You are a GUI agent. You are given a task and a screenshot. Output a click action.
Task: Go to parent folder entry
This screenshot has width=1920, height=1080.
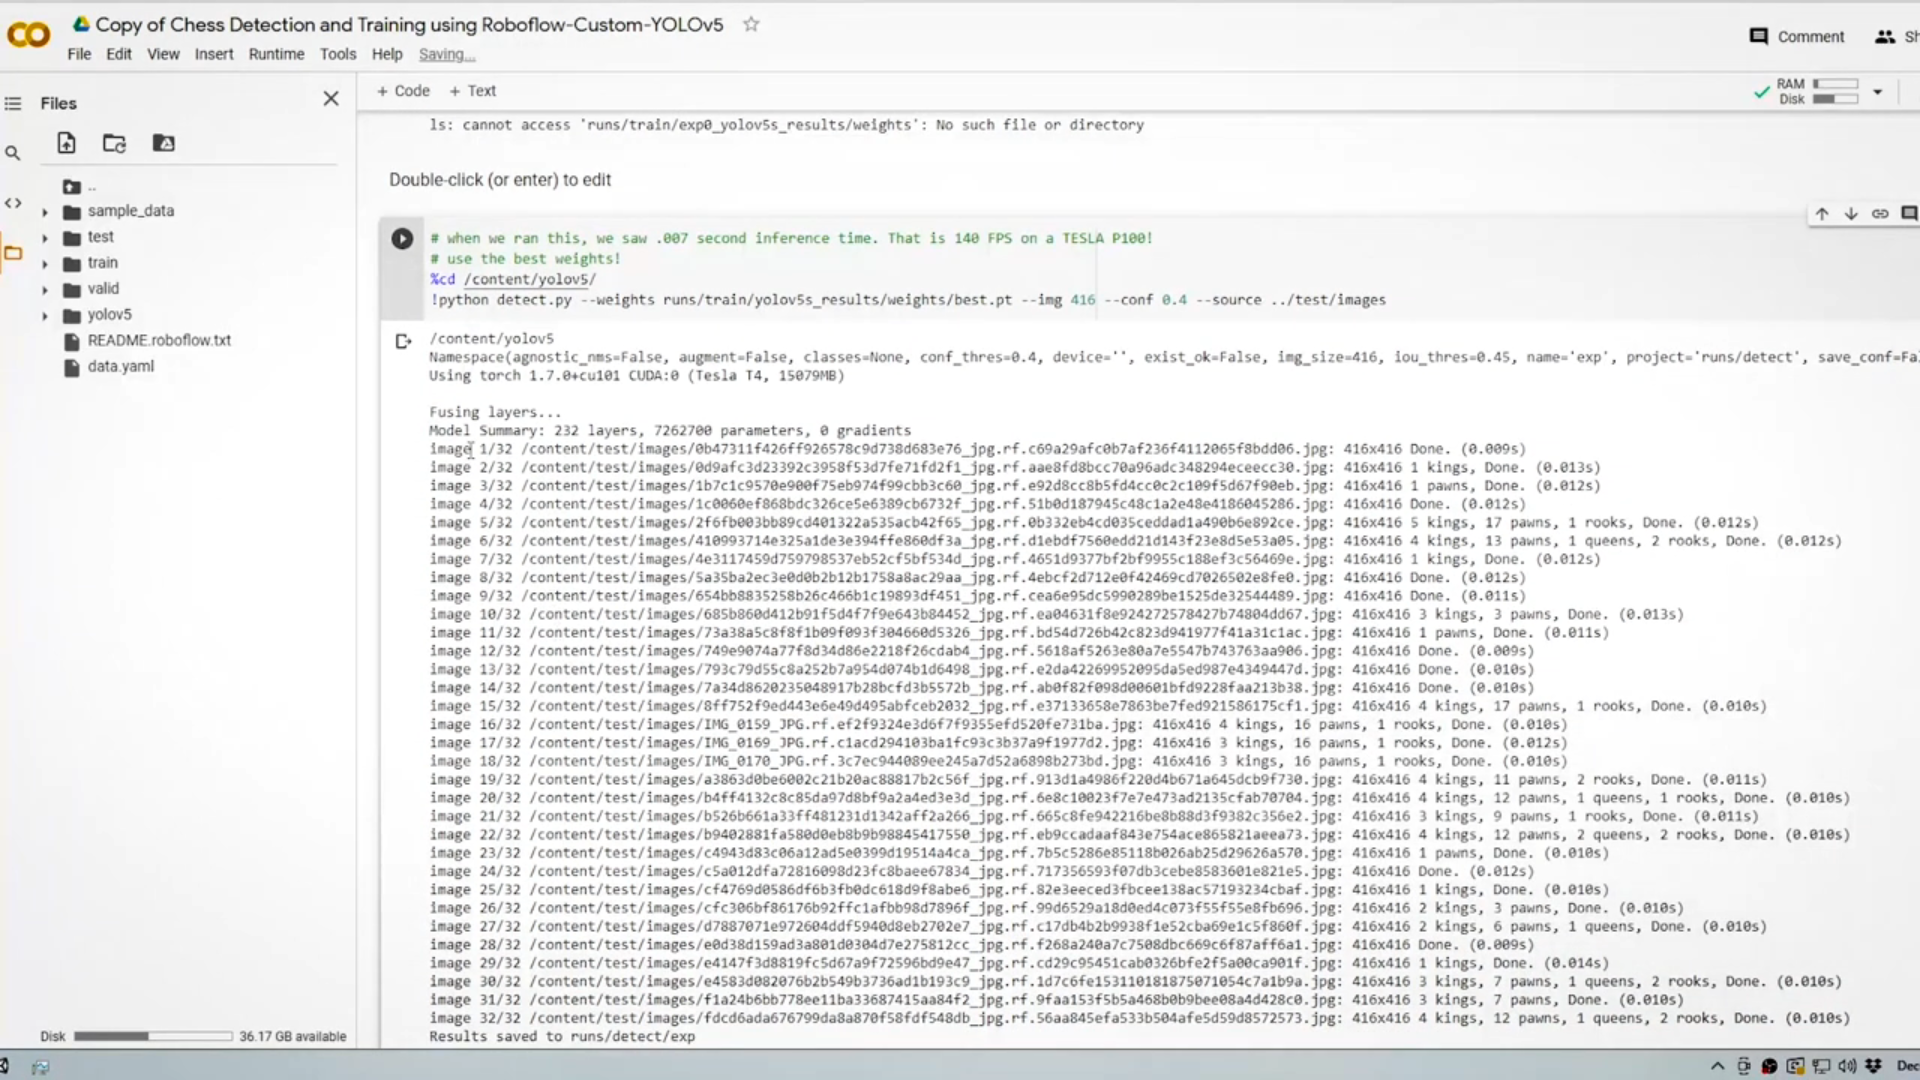[80, 186]
